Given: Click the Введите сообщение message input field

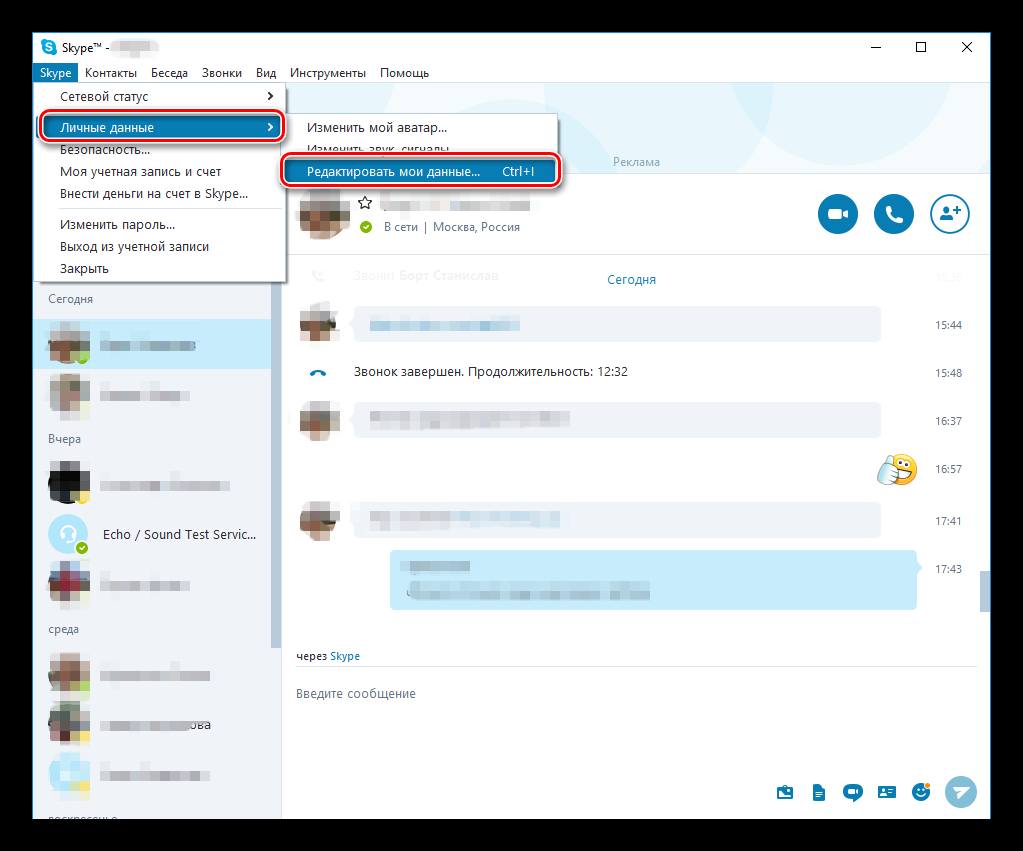Looking at the screenshot, I should 600,694.
